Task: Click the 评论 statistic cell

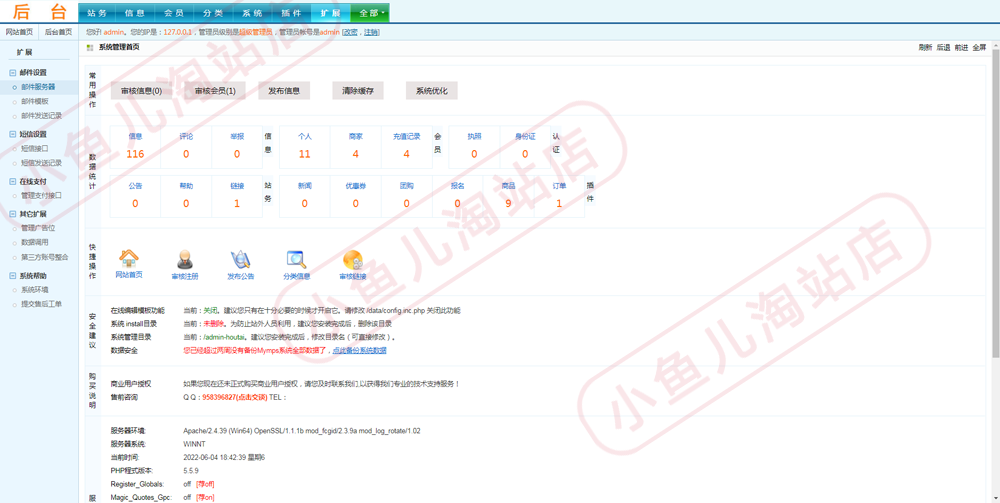Action: [186, 147]
